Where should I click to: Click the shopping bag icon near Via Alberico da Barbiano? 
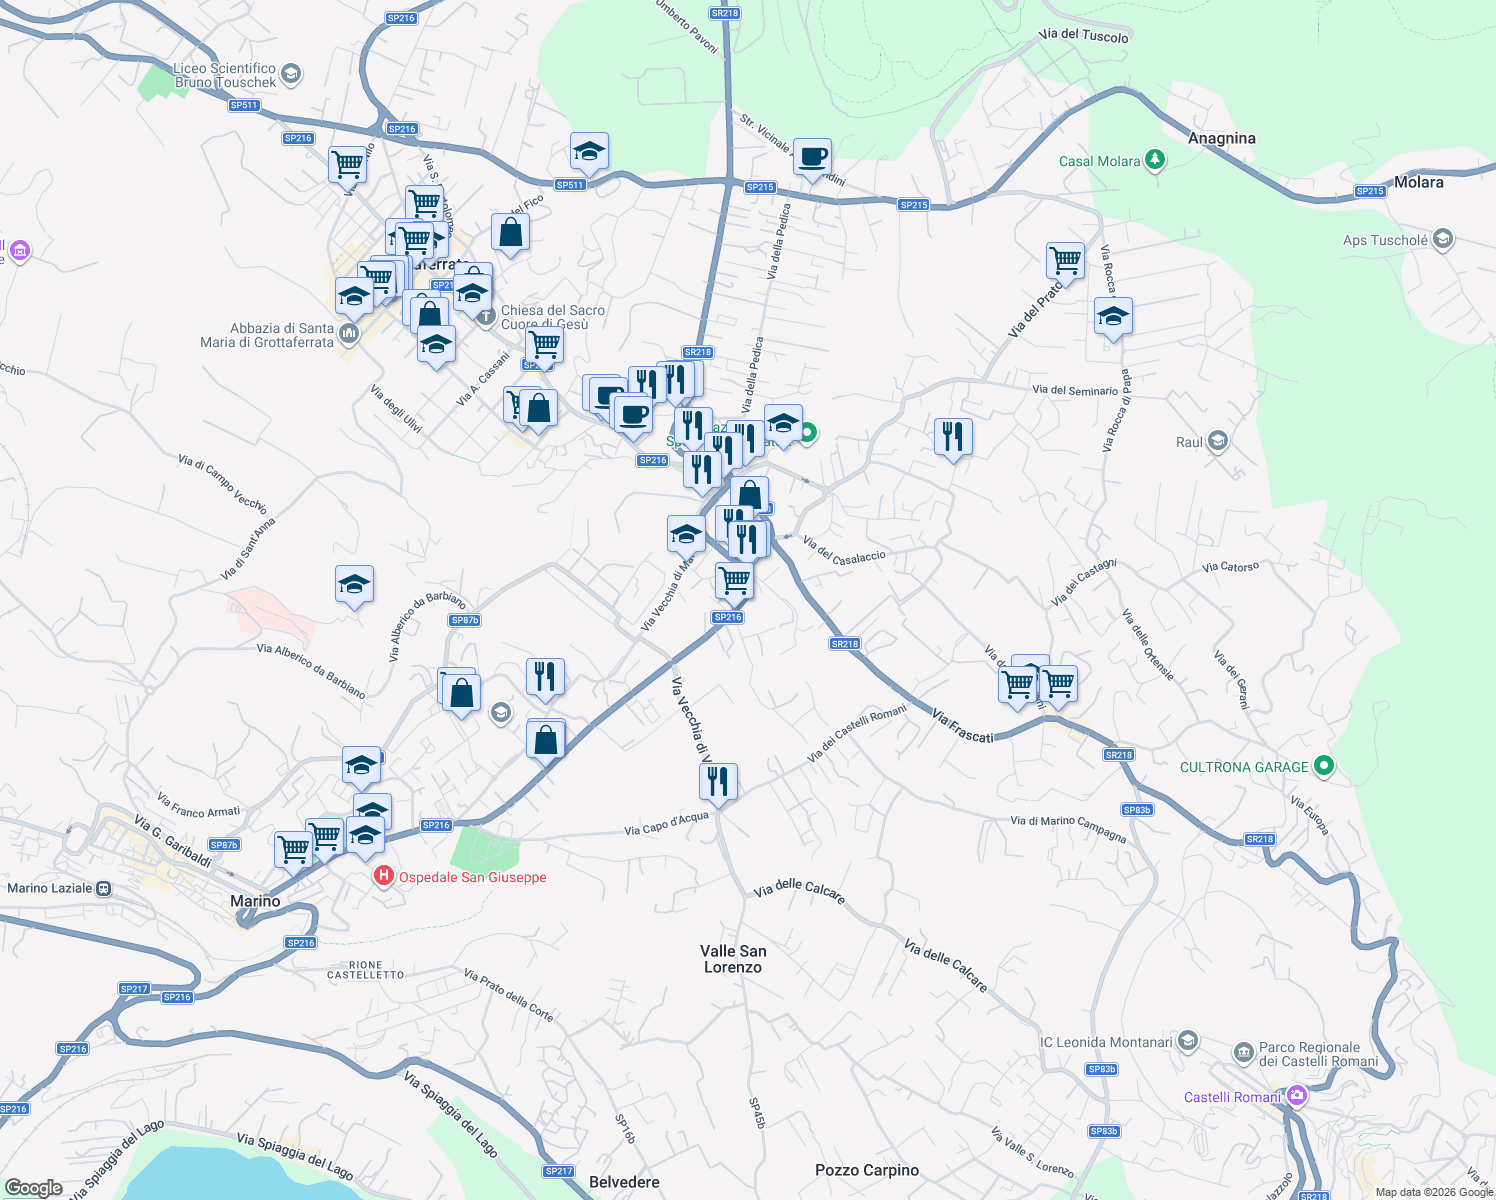tap(461, 690)
